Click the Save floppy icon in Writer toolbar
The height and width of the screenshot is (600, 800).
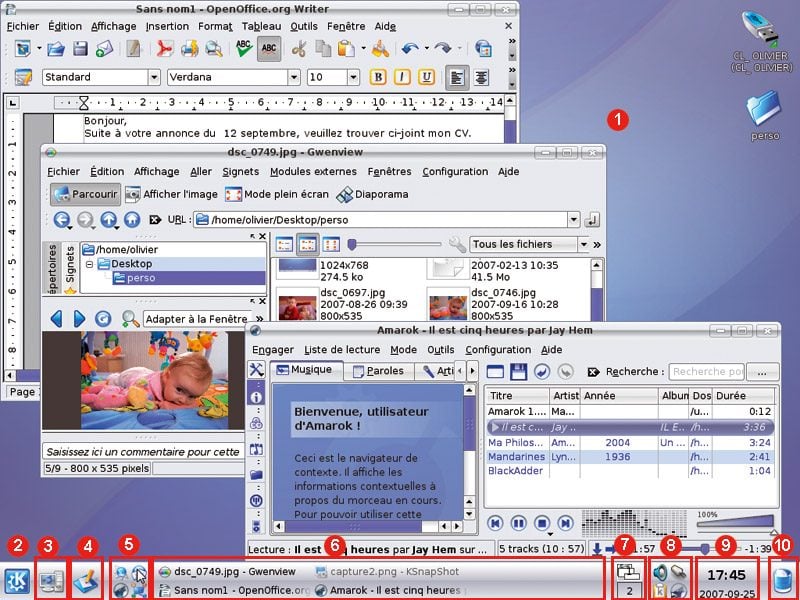[81, 48]
